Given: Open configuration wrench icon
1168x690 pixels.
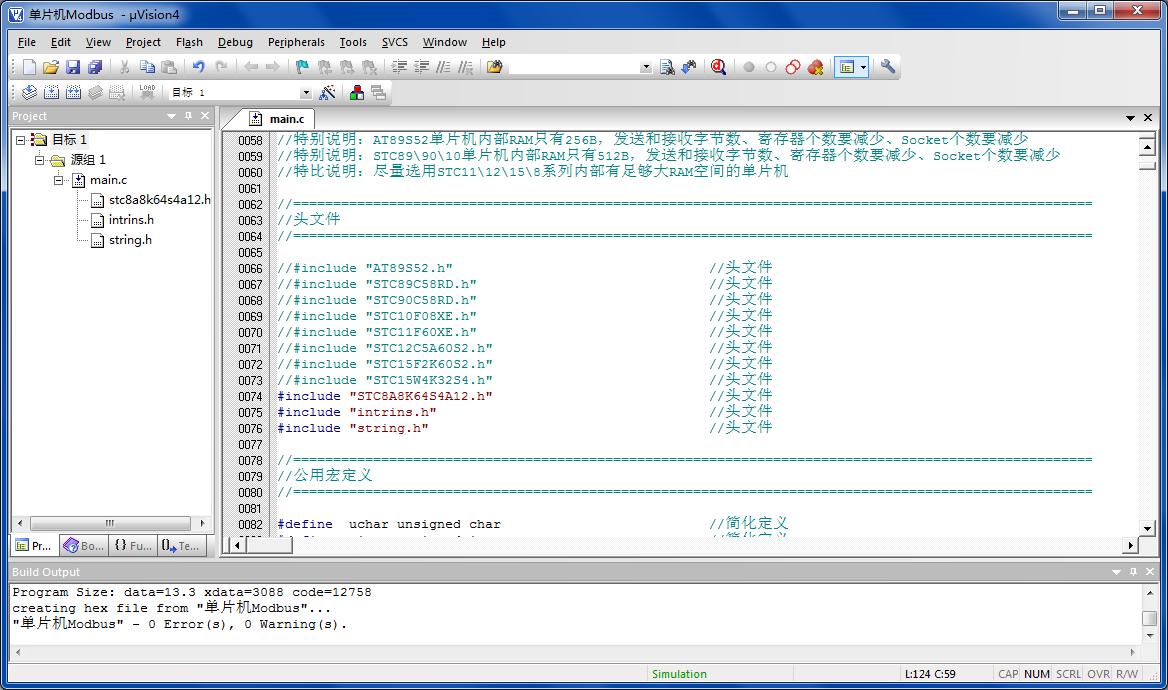Looking at the screenshot, I should (x=887, y=67).
